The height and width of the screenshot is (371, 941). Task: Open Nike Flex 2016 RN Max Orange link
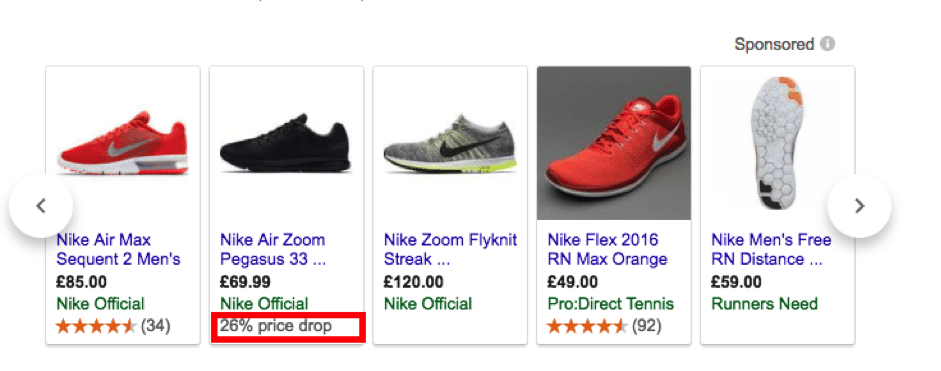tap(607, 250)
